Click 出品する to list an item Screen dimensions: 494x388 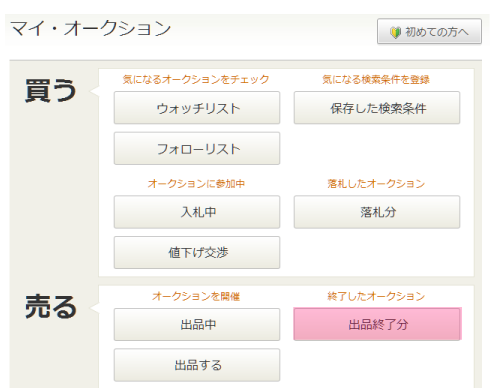point(197,365)
